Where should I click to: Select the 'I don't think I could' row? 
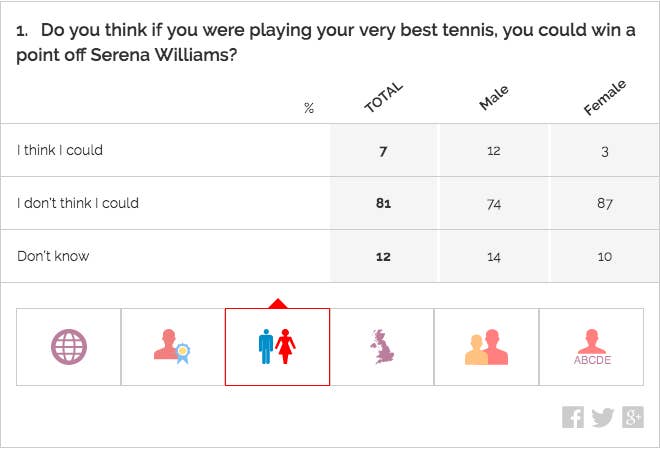point(330,203)
